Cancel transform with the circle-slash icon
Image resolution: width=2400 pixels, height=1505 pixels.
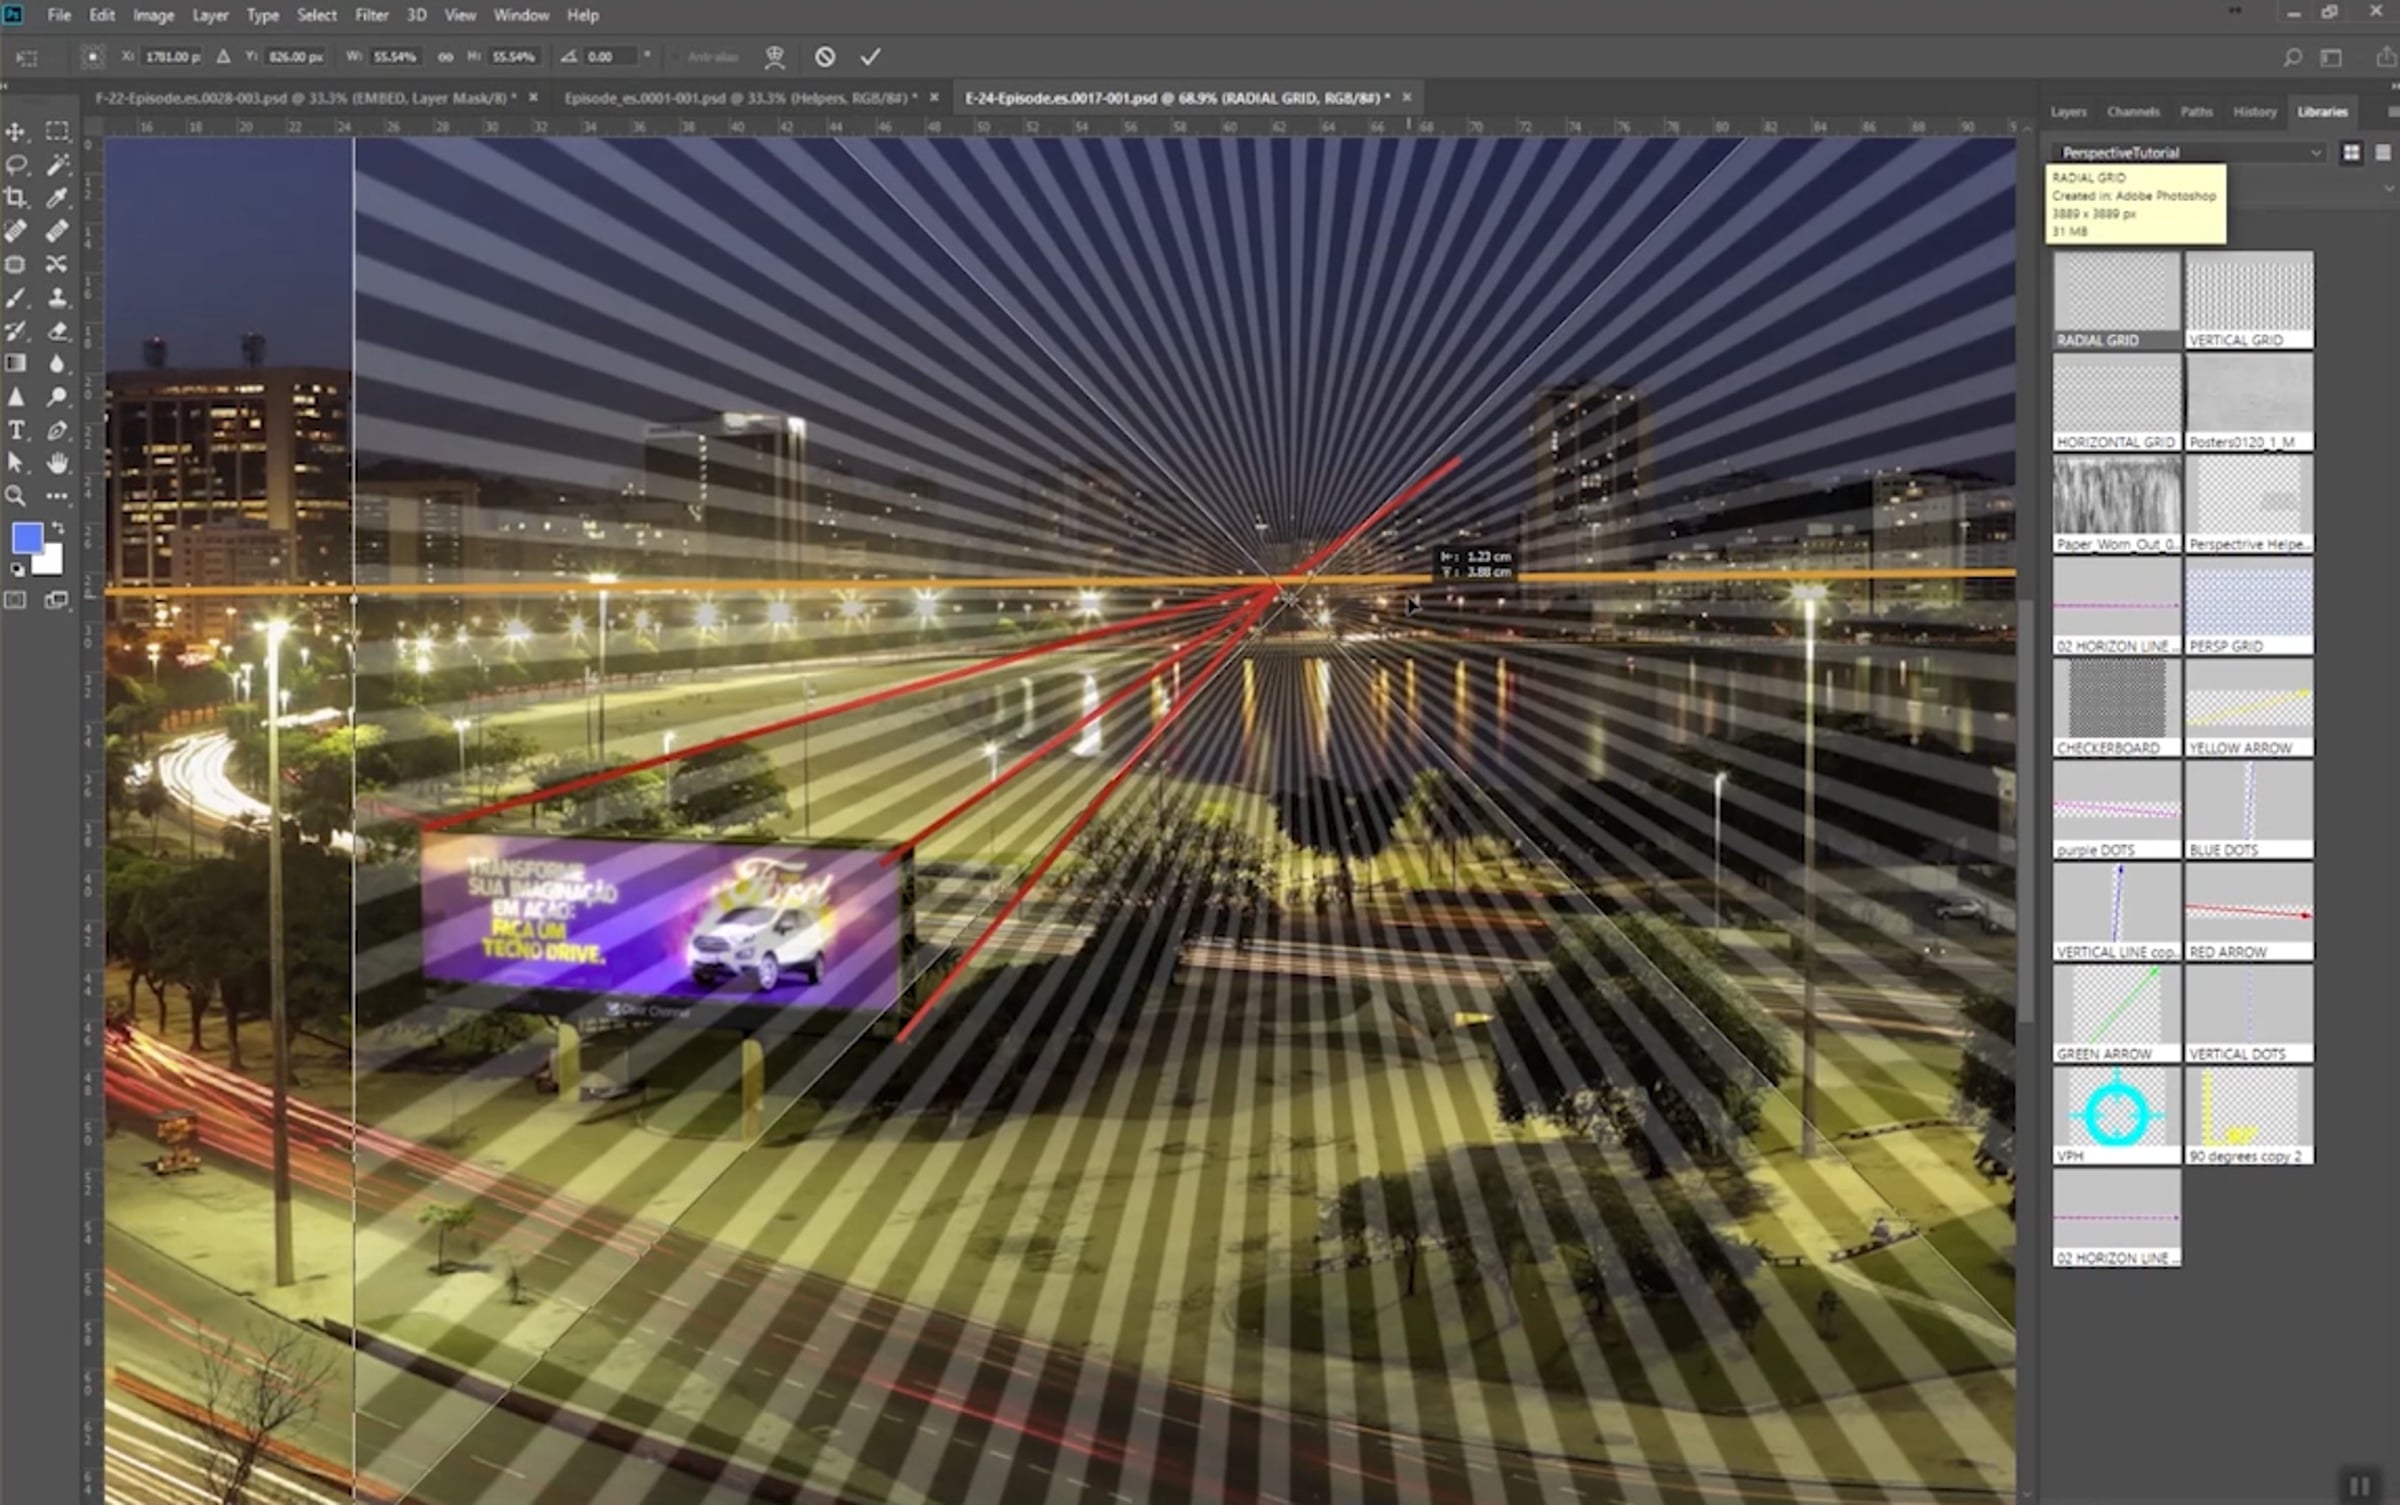[824, 57]
